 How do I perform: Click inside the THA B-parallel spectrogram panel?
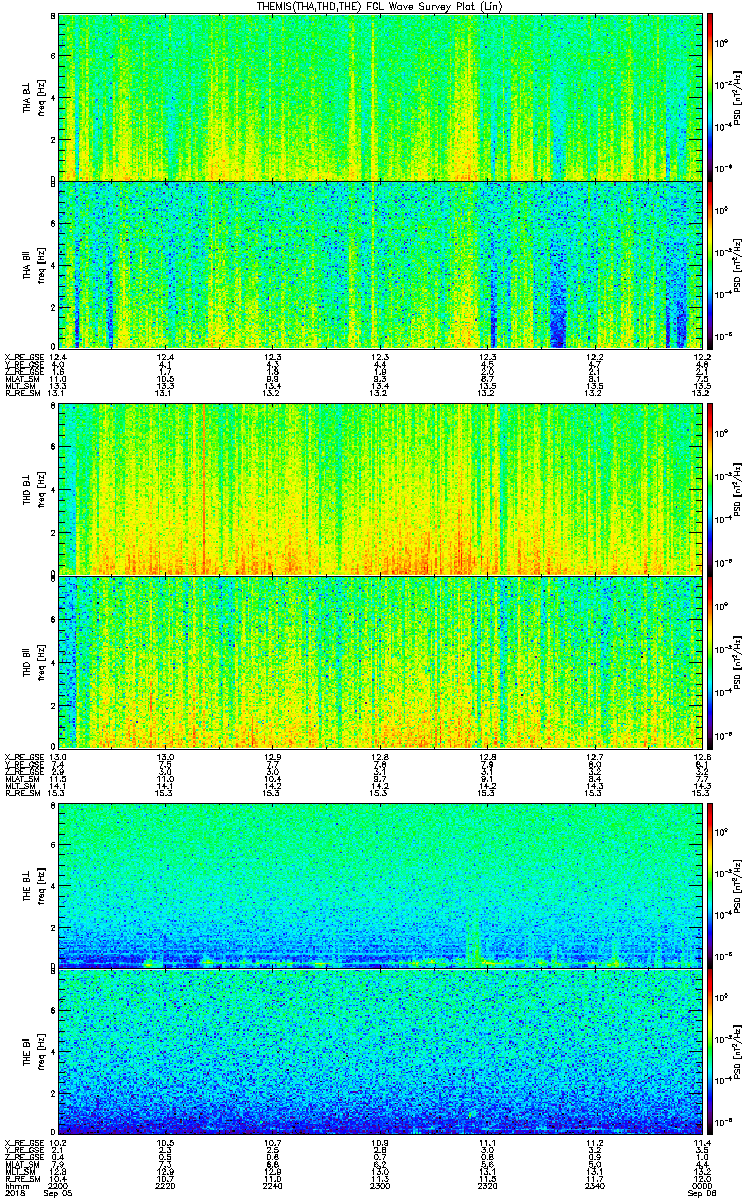[381, 264]
